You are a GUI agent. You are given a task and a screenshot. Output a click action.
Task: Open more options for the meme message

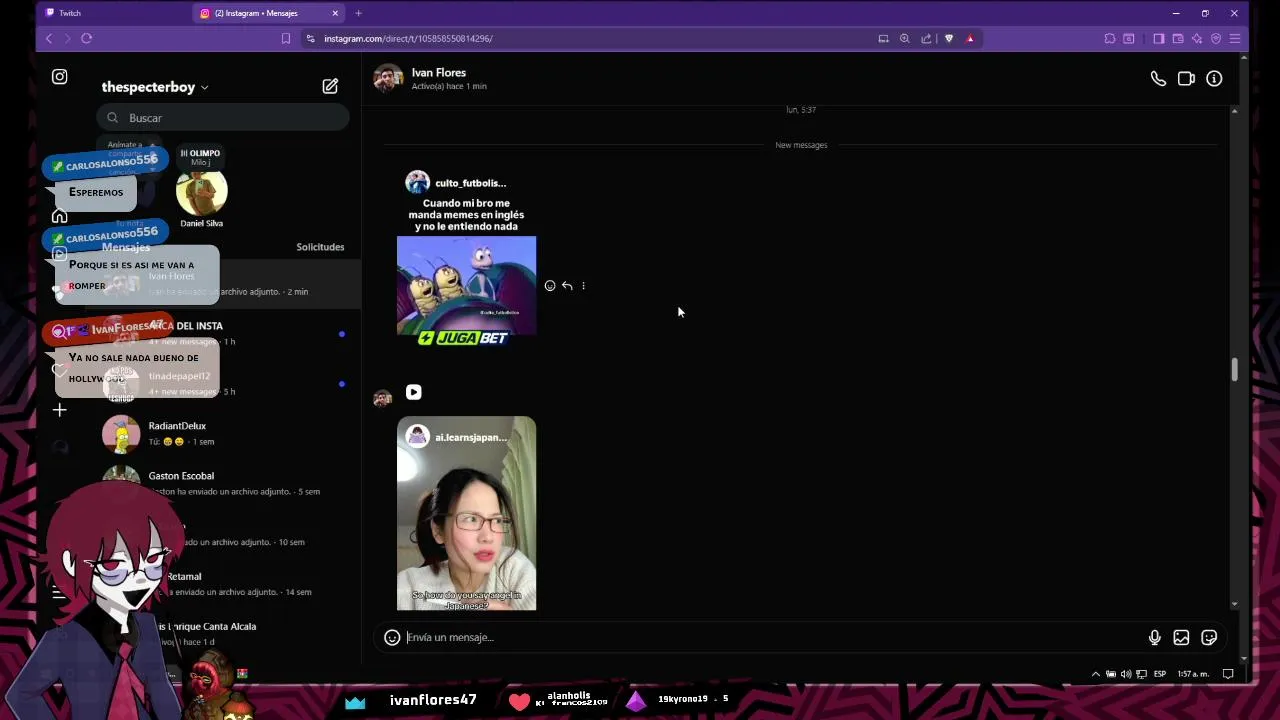pyautogui.click(x=583, y=286)
